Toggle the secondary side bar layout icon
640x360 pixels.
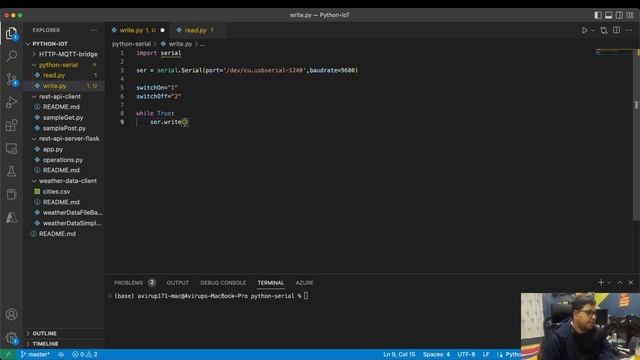619,15
